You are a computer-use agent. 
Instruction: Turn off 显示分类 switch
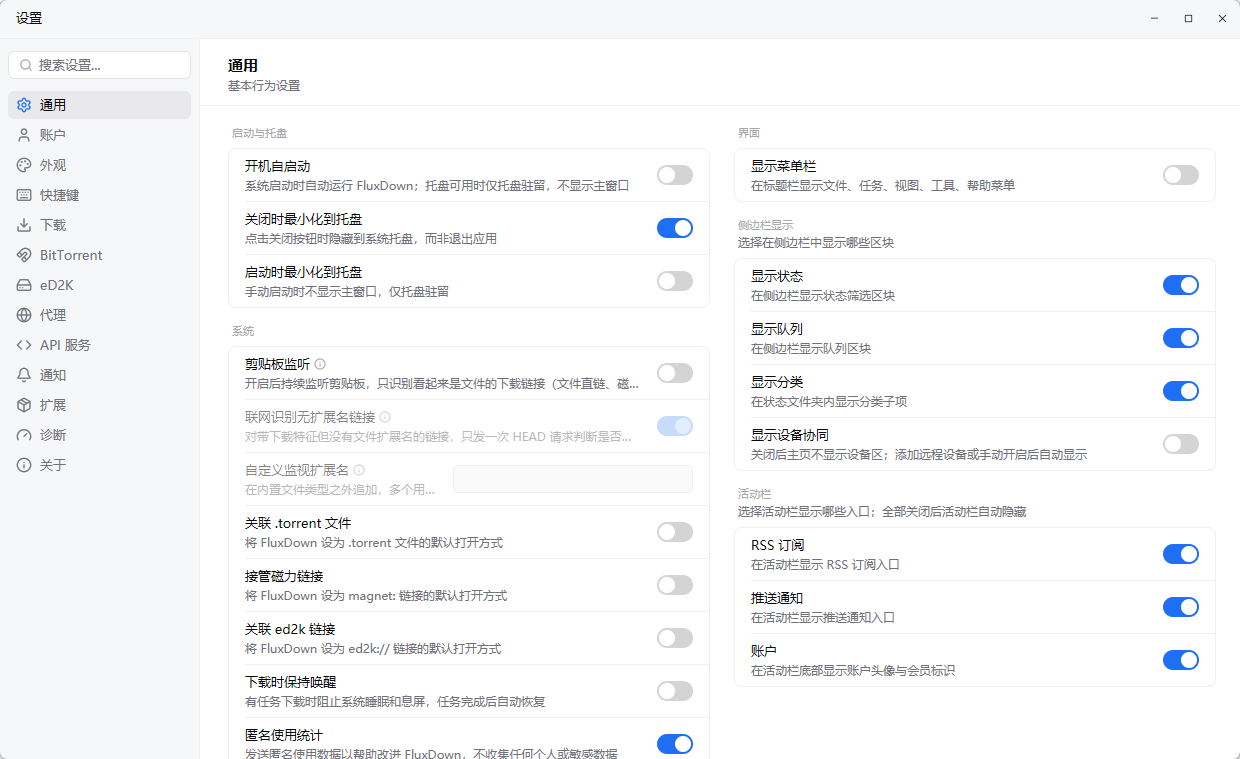(x=1181, y=391)
